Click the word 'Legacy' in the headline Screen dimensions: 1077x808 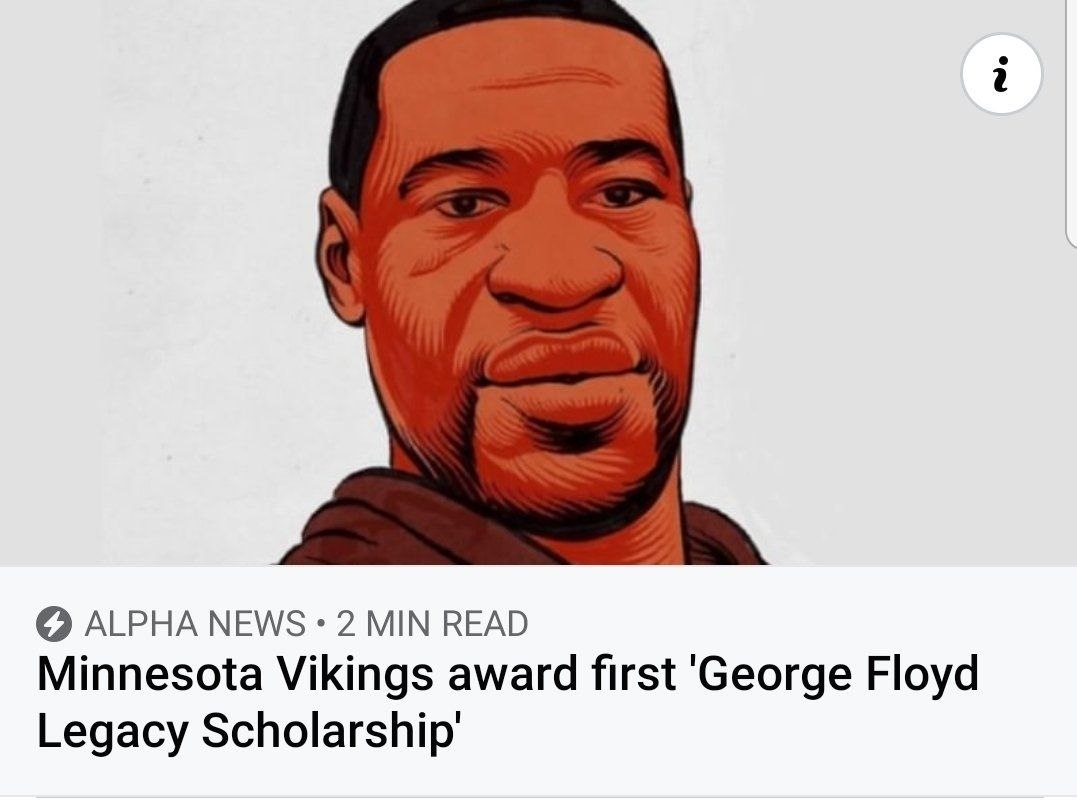[112, 731]
